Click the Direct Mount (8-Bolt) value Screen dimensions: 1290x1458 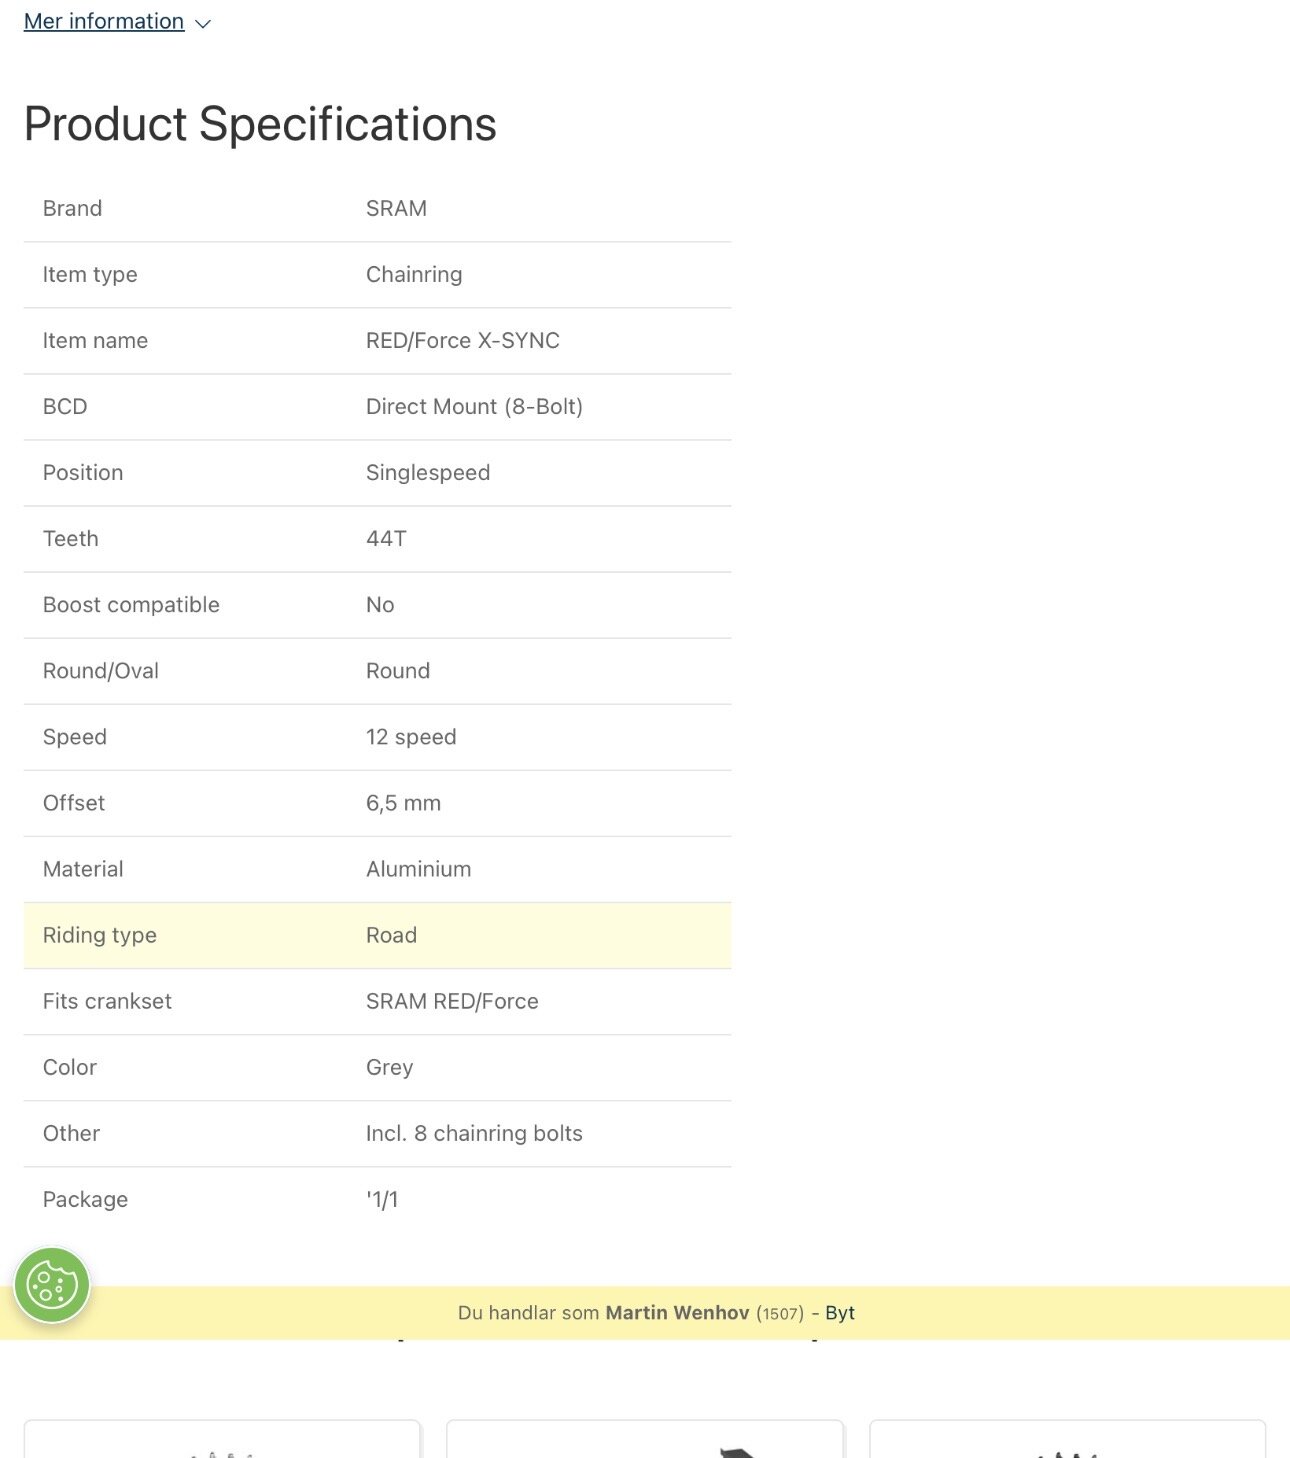coord(474,406)
